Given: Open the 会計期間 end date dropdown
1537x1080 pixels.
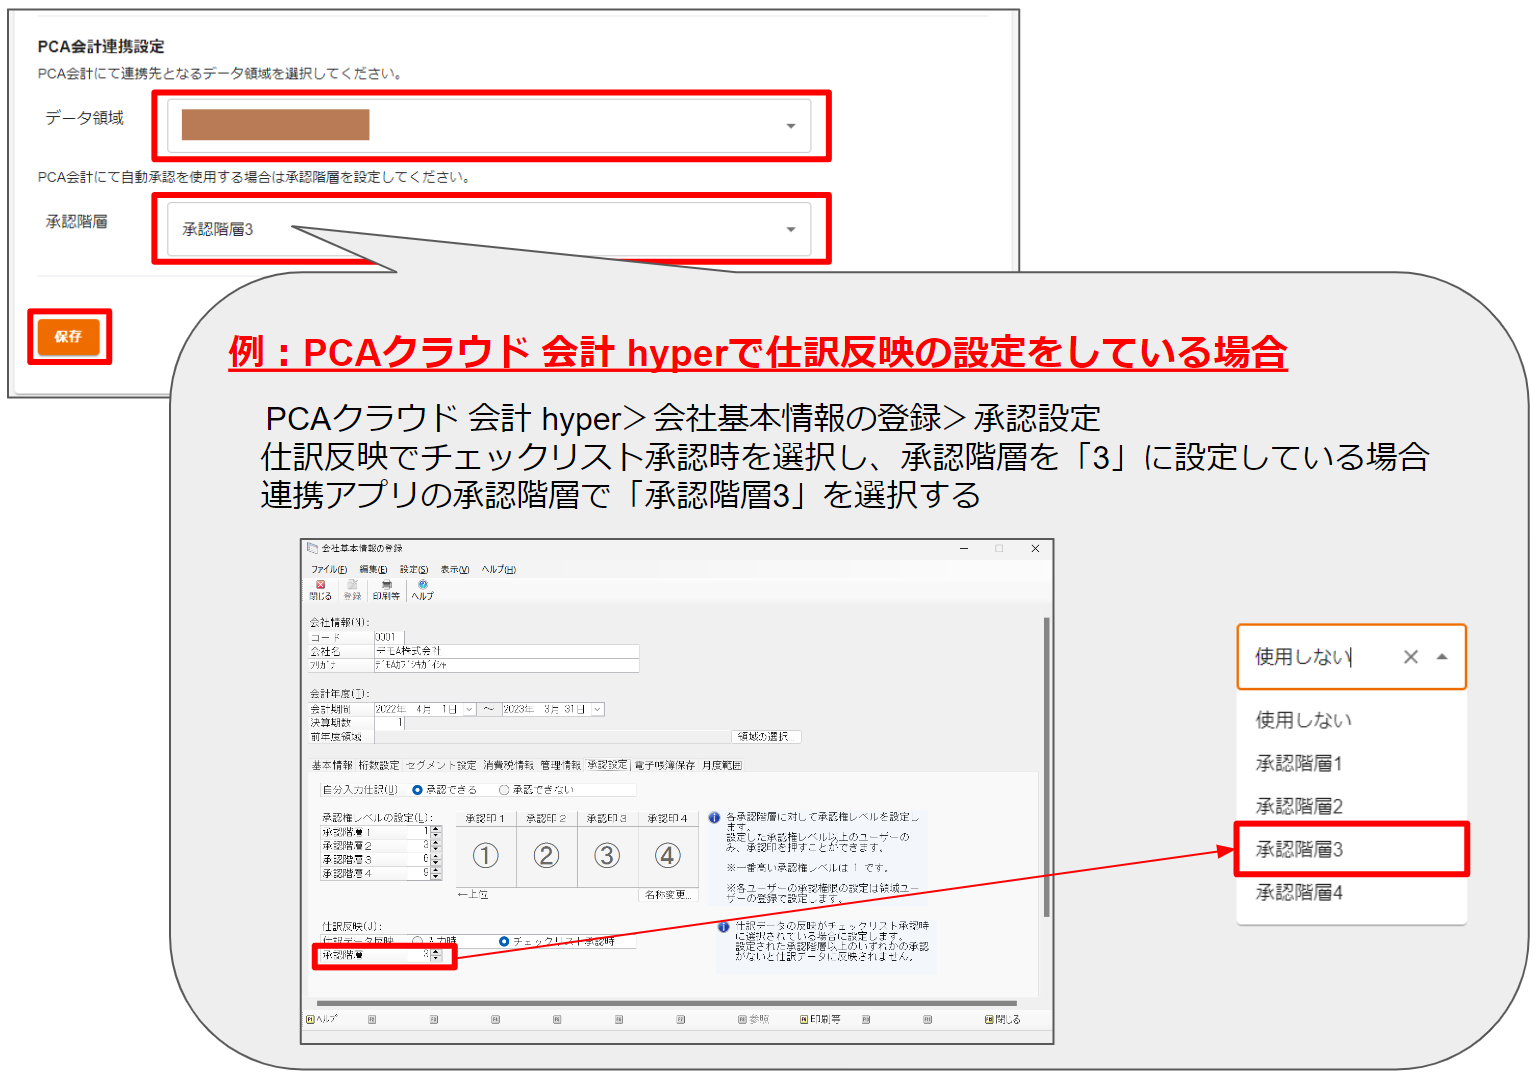Looking at the screenshot, I should click(597, 710).
